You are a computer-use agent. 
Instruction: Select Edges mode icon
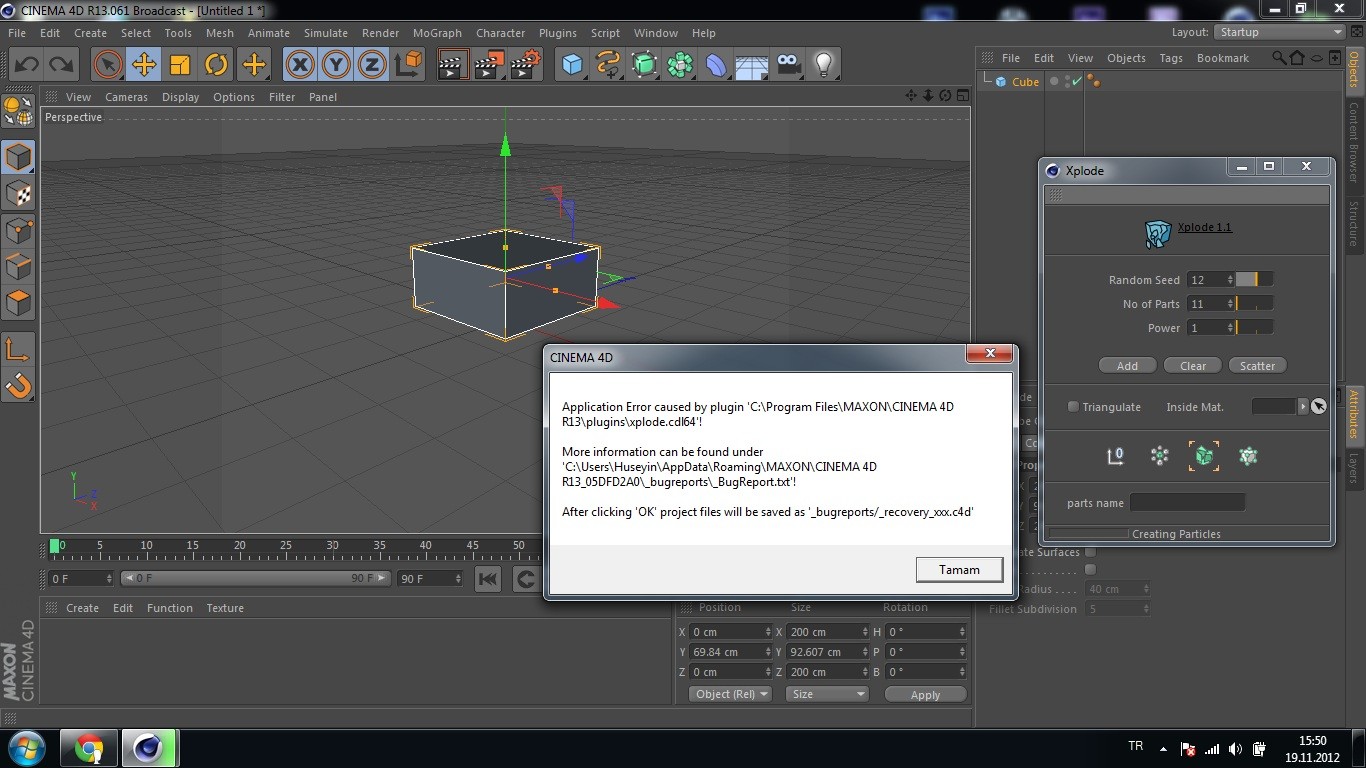pos(18,266)
